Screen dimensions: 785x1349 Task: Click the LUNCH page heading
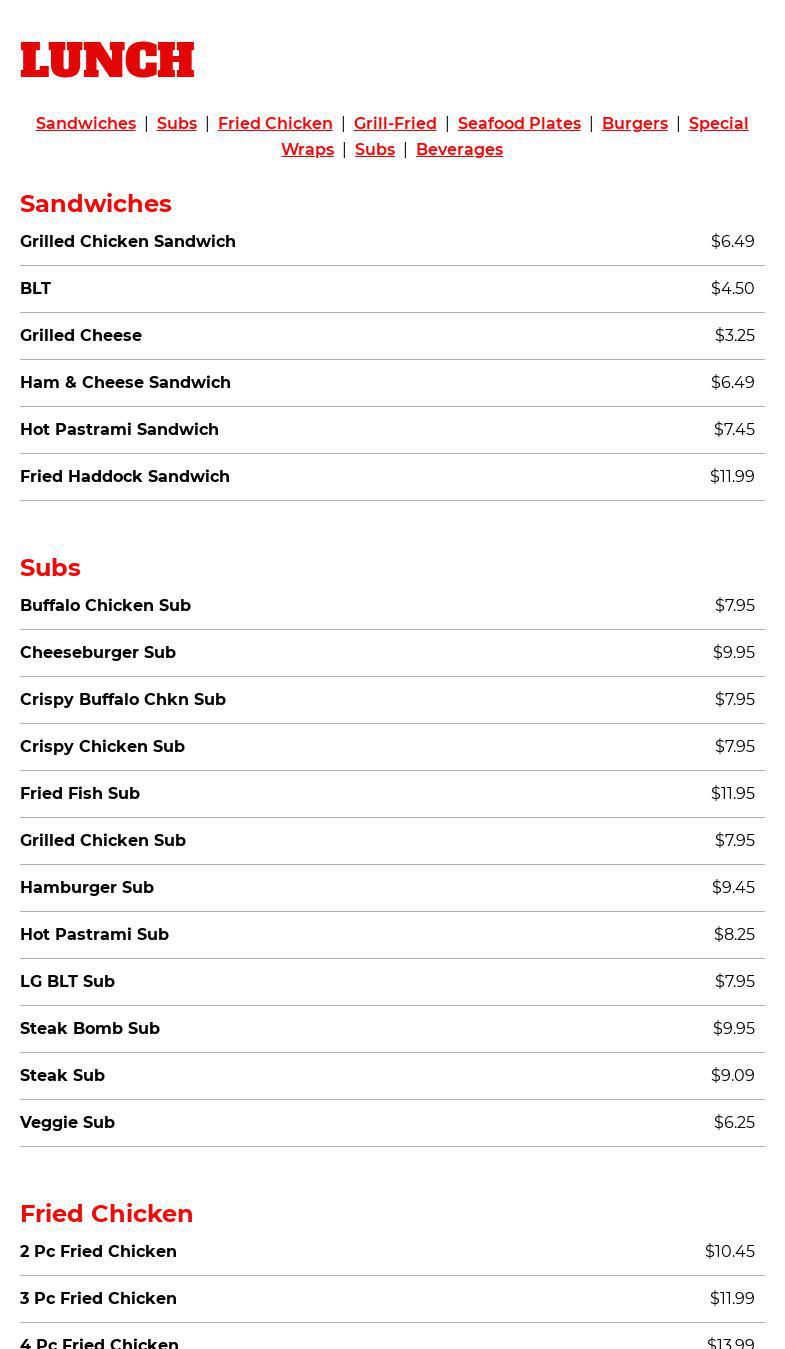point(107,60)
